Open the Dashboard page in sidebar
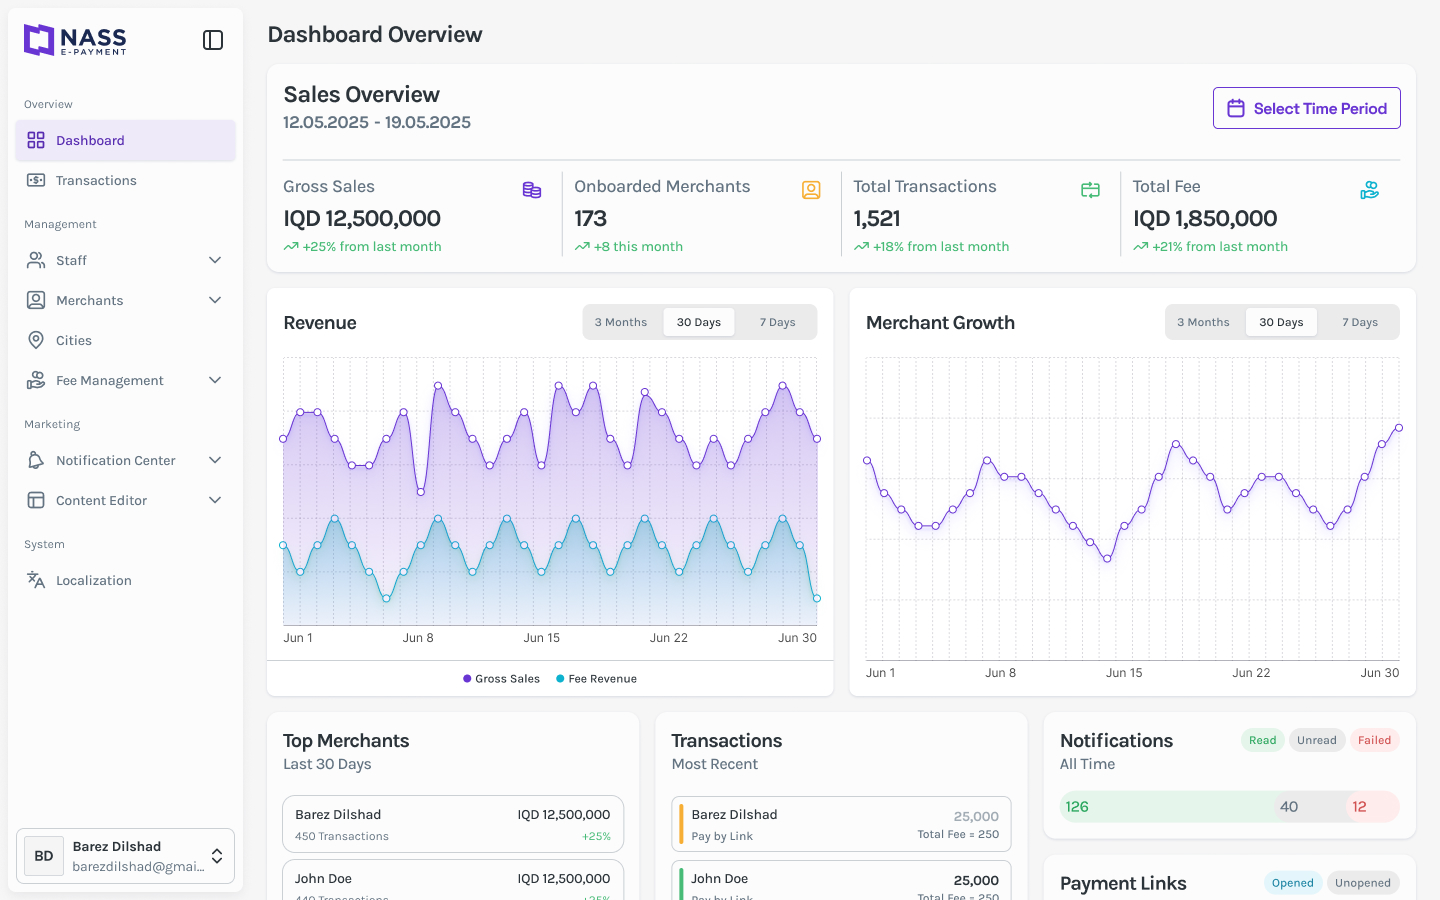Screen dimensions: 1440x900 point(125,140)
